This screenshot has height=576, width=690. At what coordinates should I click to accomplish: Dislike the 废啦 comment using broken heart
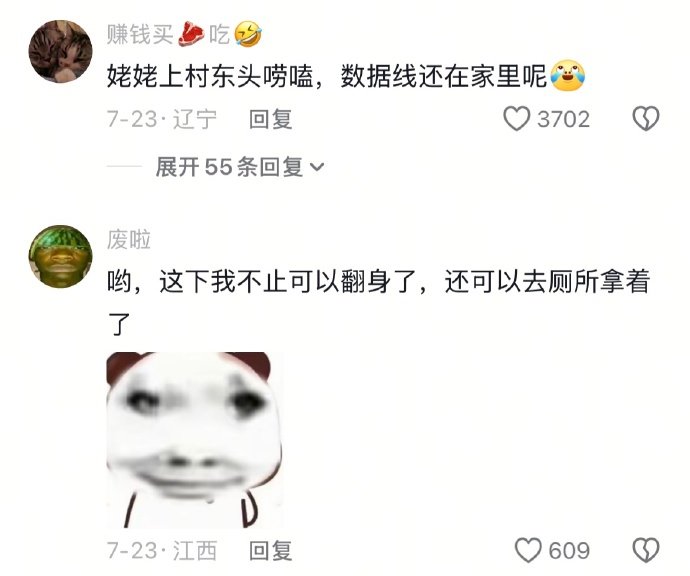(x=646, y=550)
